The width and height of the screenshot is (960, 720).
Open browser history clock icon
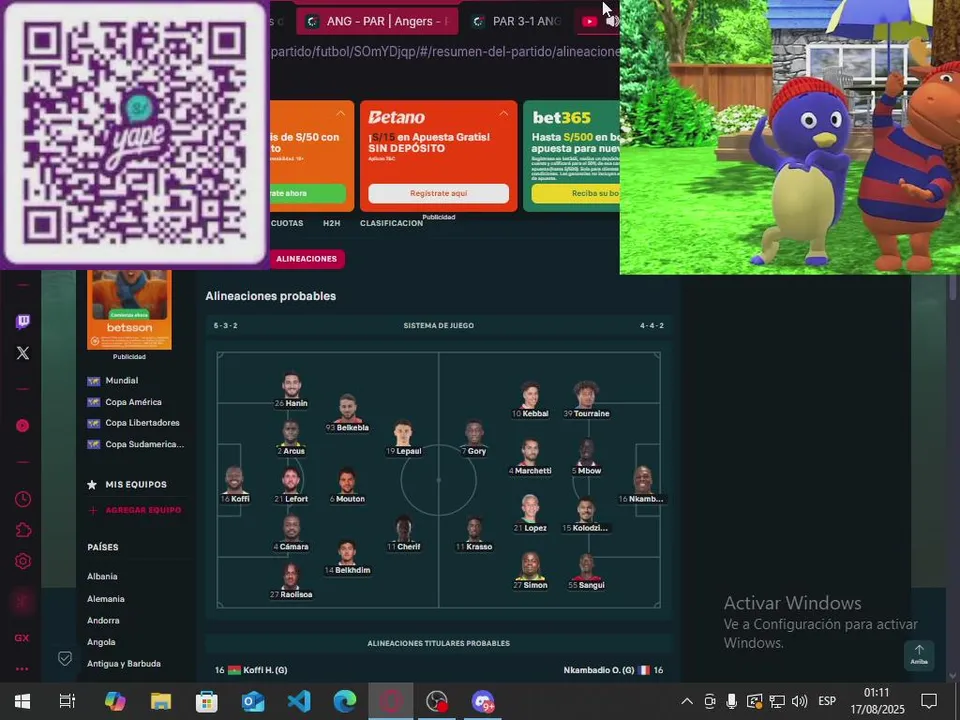click(x=23, y=499)
